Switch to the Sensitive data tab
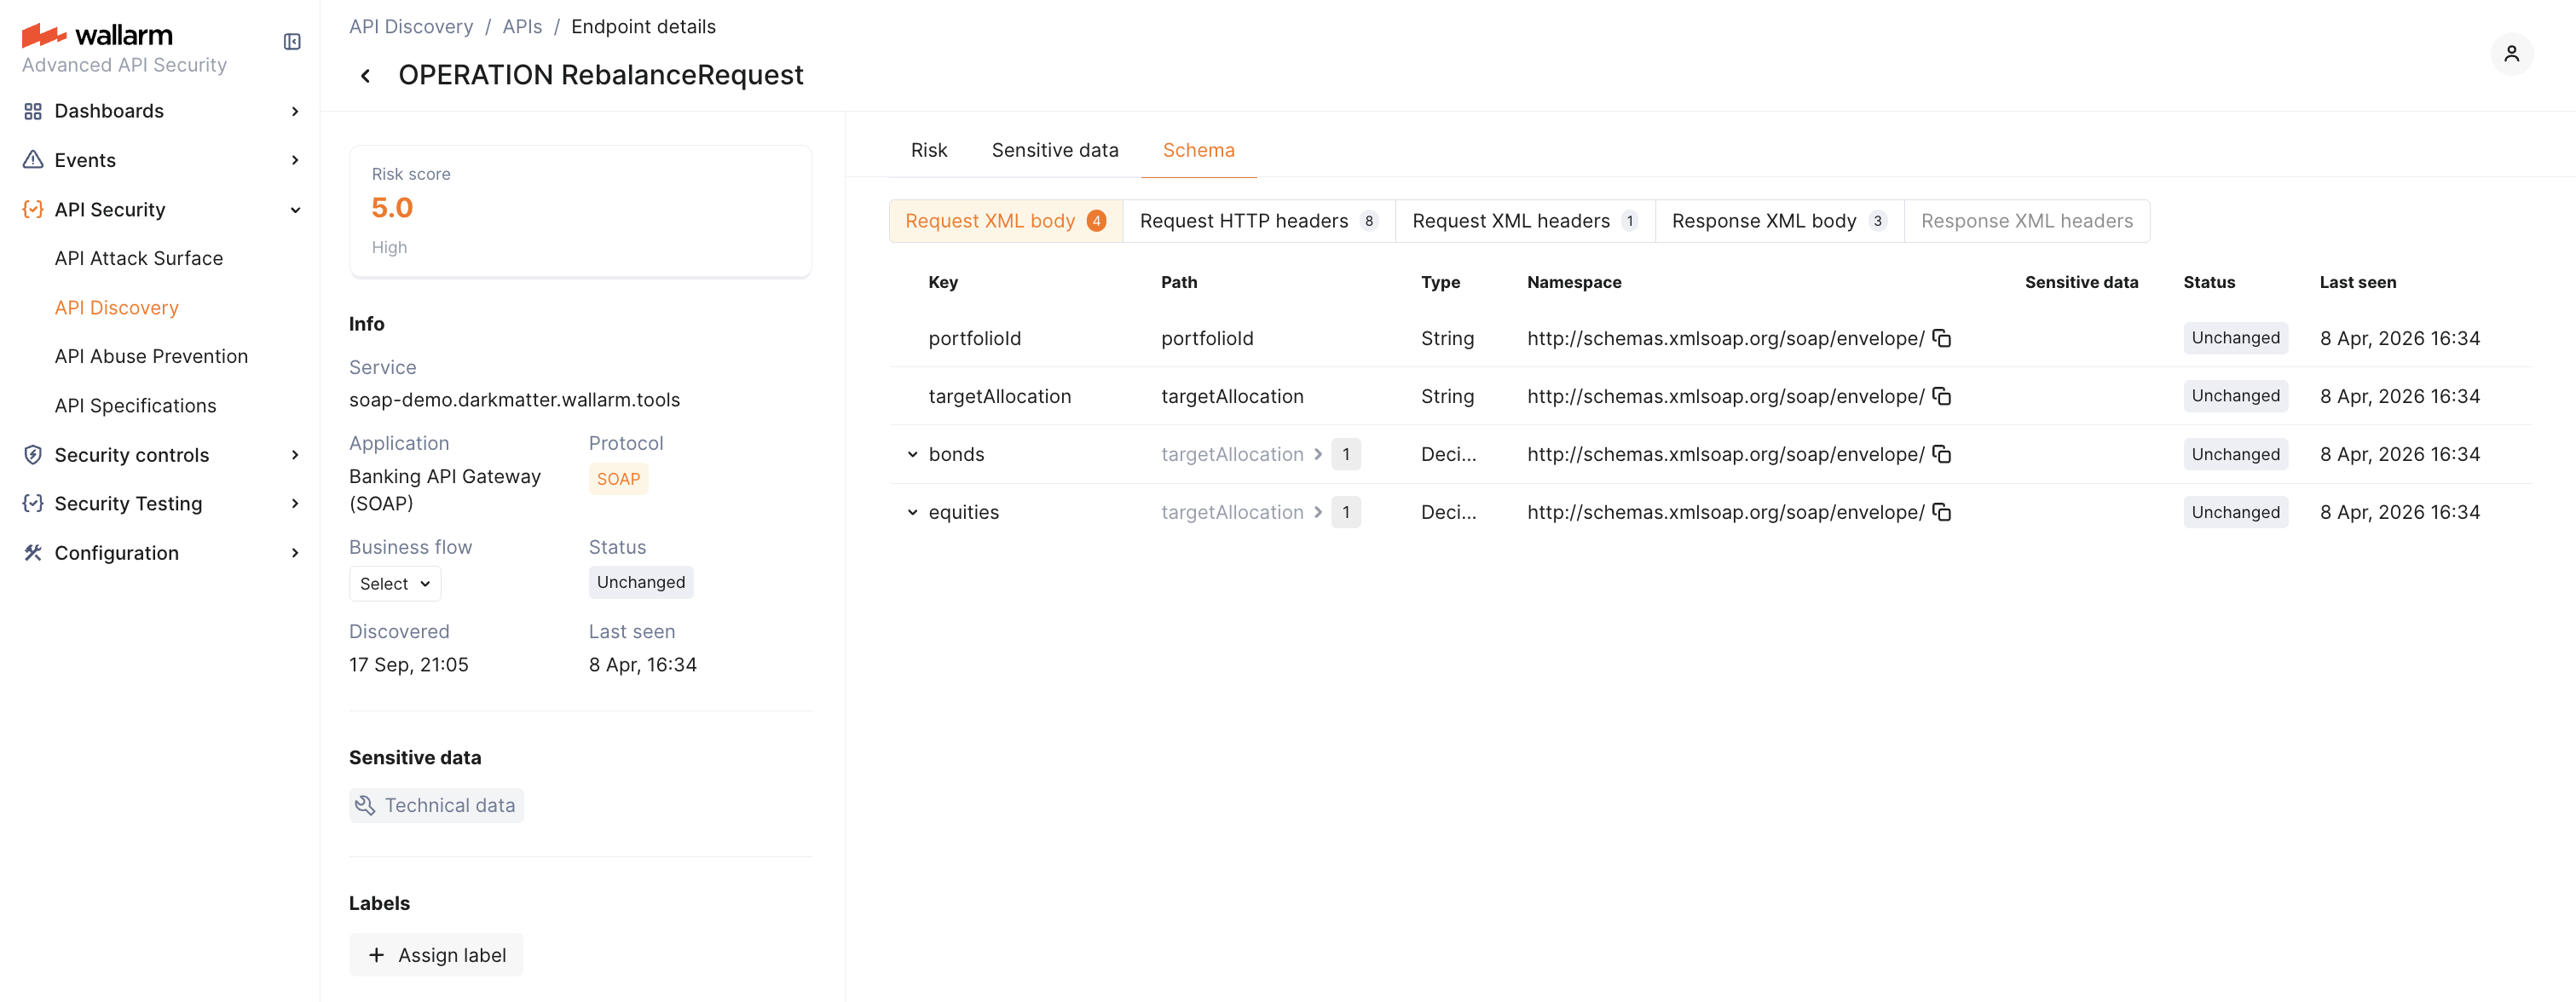 coord(1055,150)
